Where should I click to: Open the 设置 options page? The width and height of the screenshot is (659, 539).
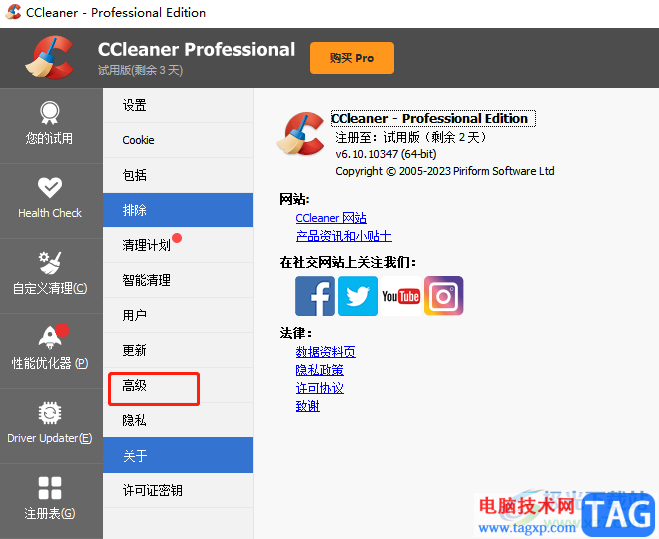pyautogui.click(x=178, y=105)
